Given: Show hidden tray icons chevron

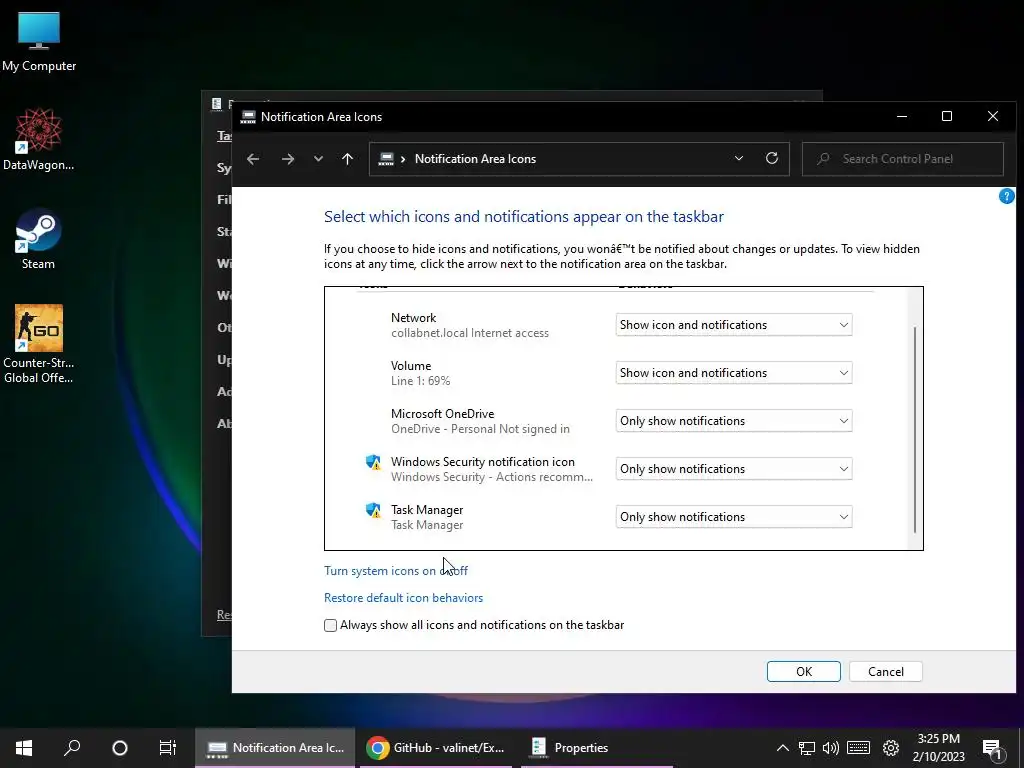Looking at the screenshot, I should click(x=782, y=748).
